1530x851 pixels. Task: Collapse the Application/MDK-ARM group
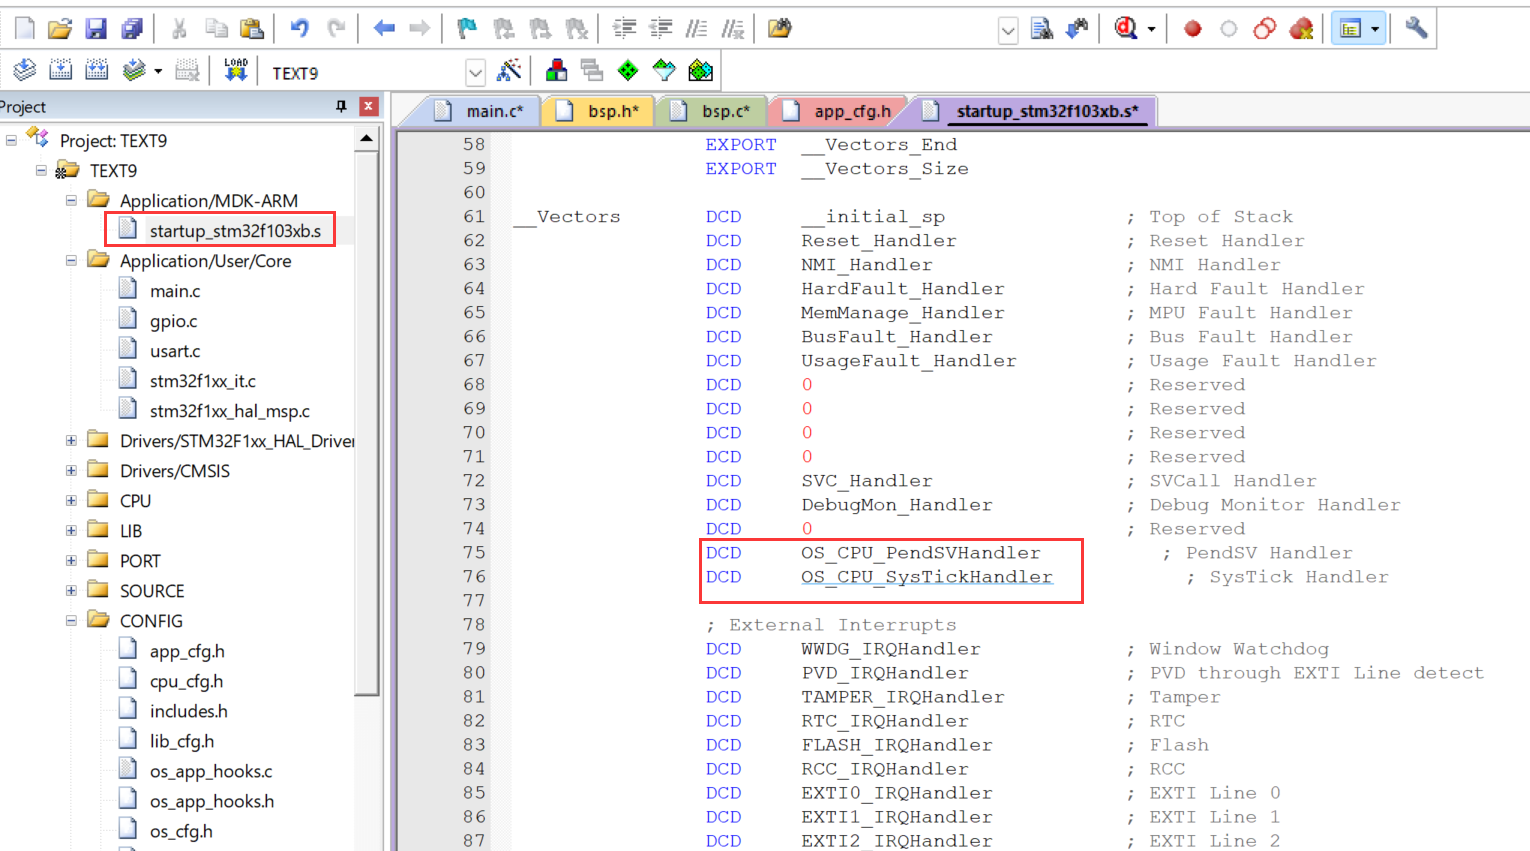71,200
